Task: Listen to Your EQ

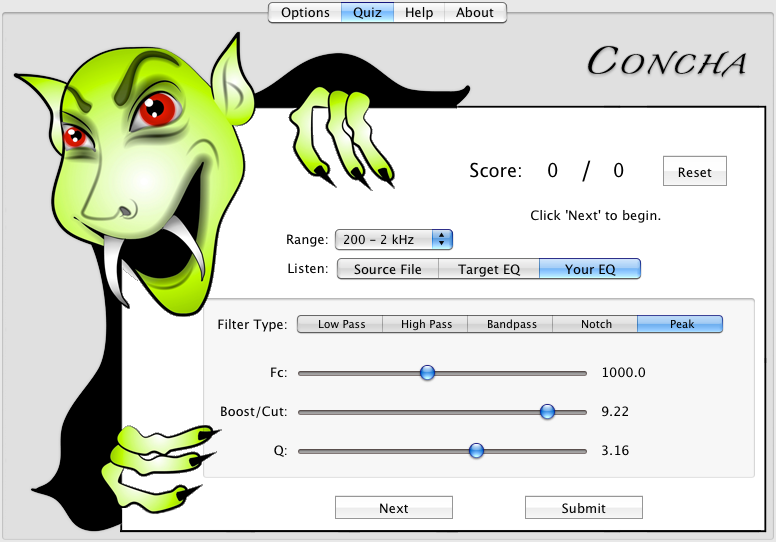Action: pyautogui.click(x=590, y=269)
